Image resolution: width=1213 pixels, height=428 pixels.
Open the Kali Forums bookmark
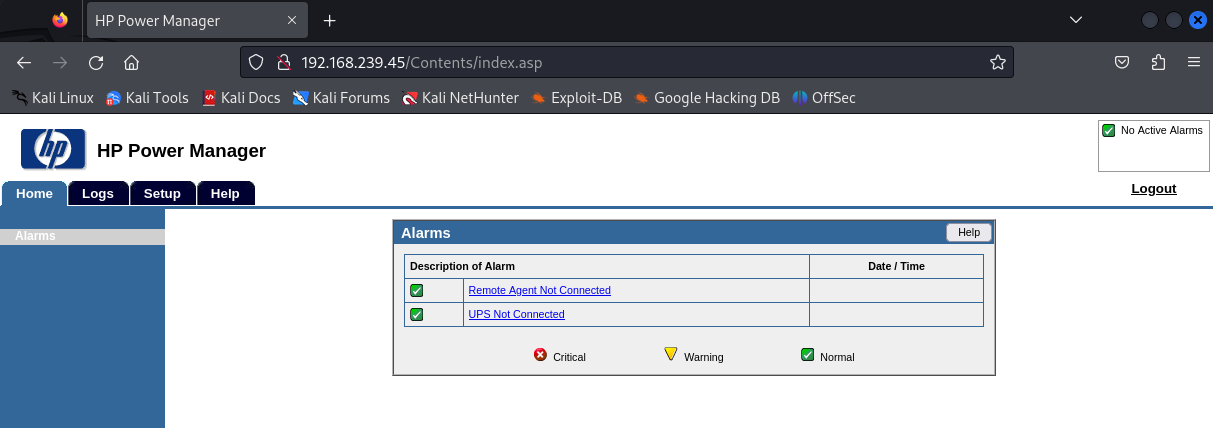coord(341,98)
